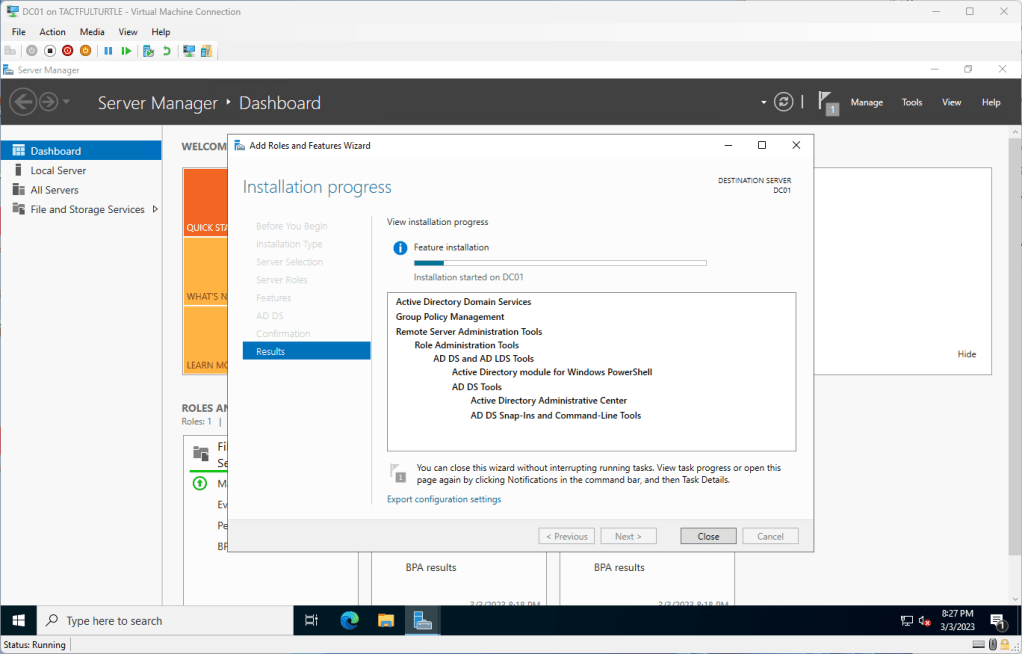Select Local Server in the sidebar
The height and width of the screenshot is (654, 1022).
point(58,170)
